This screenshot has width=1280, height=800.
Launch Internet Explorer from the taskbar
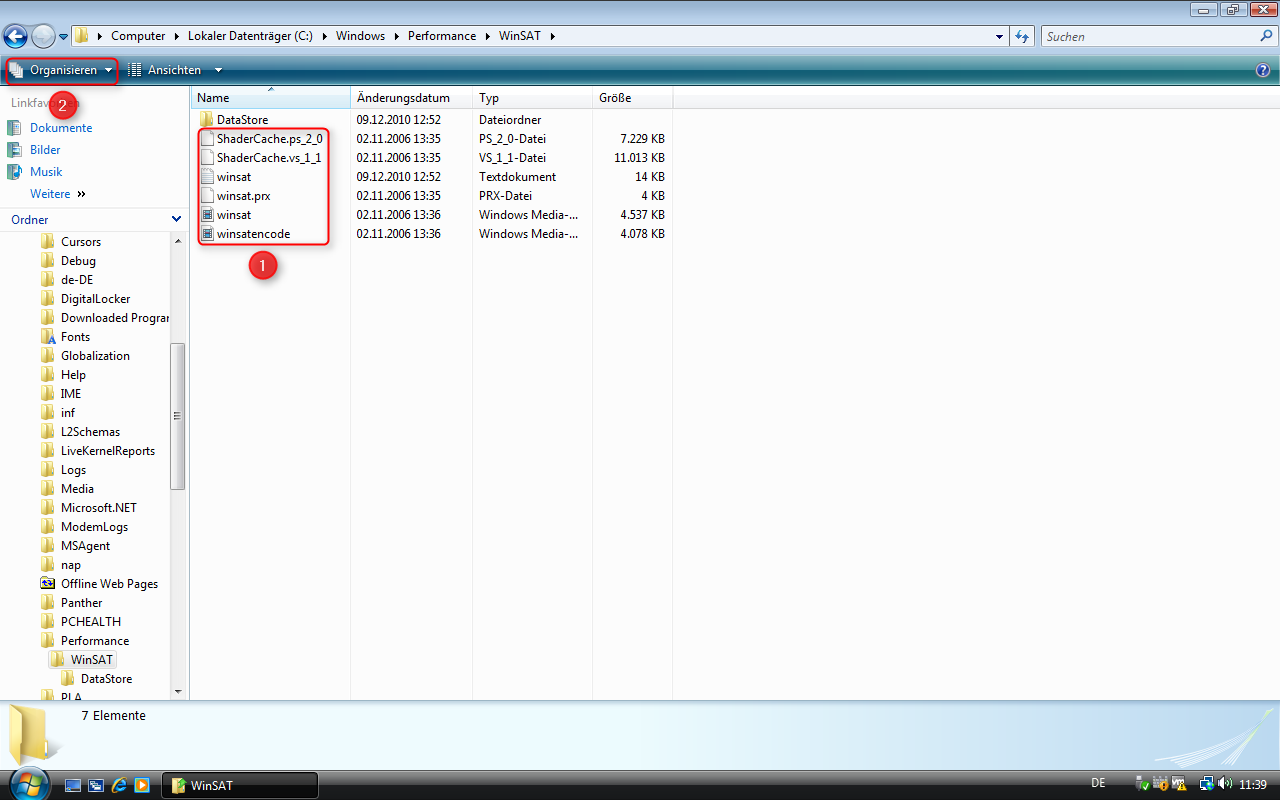[x=119, y=785]
